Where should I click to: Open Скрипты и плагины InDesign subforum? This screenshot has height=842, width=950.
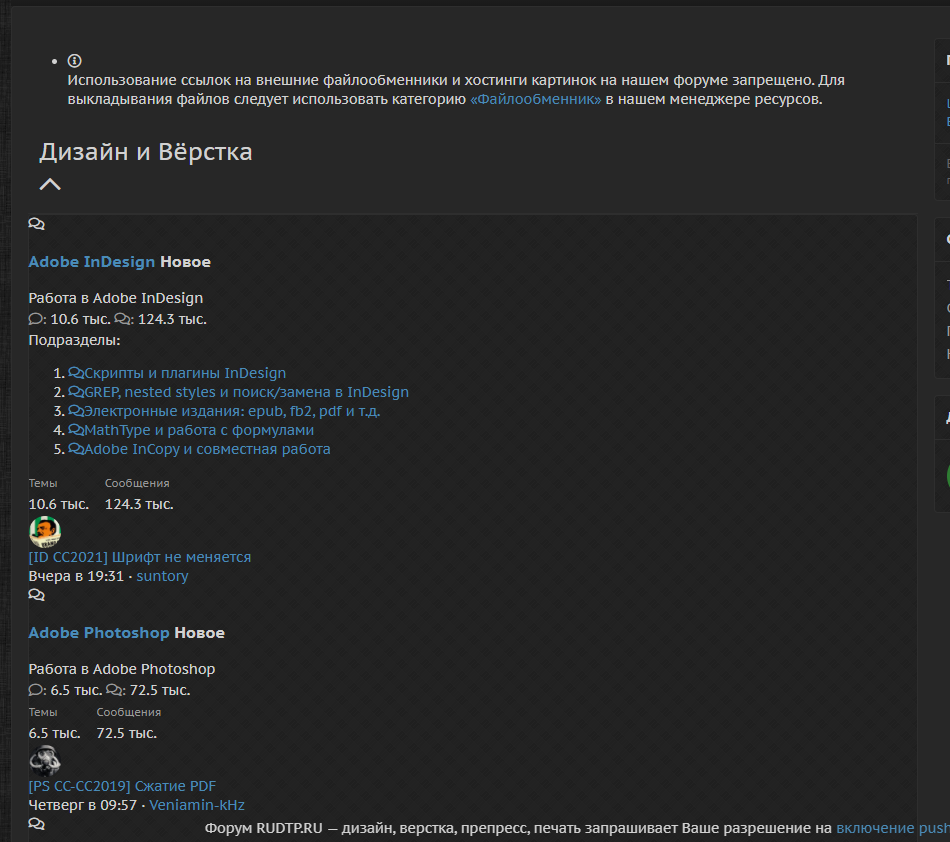tap(185, 373)
